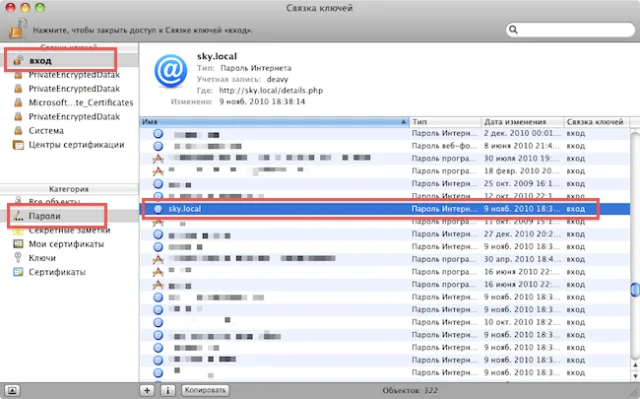This screenshot has width=640, height=399.
Task: Click the "Копировать" button
Action: (x=205, y=390)
